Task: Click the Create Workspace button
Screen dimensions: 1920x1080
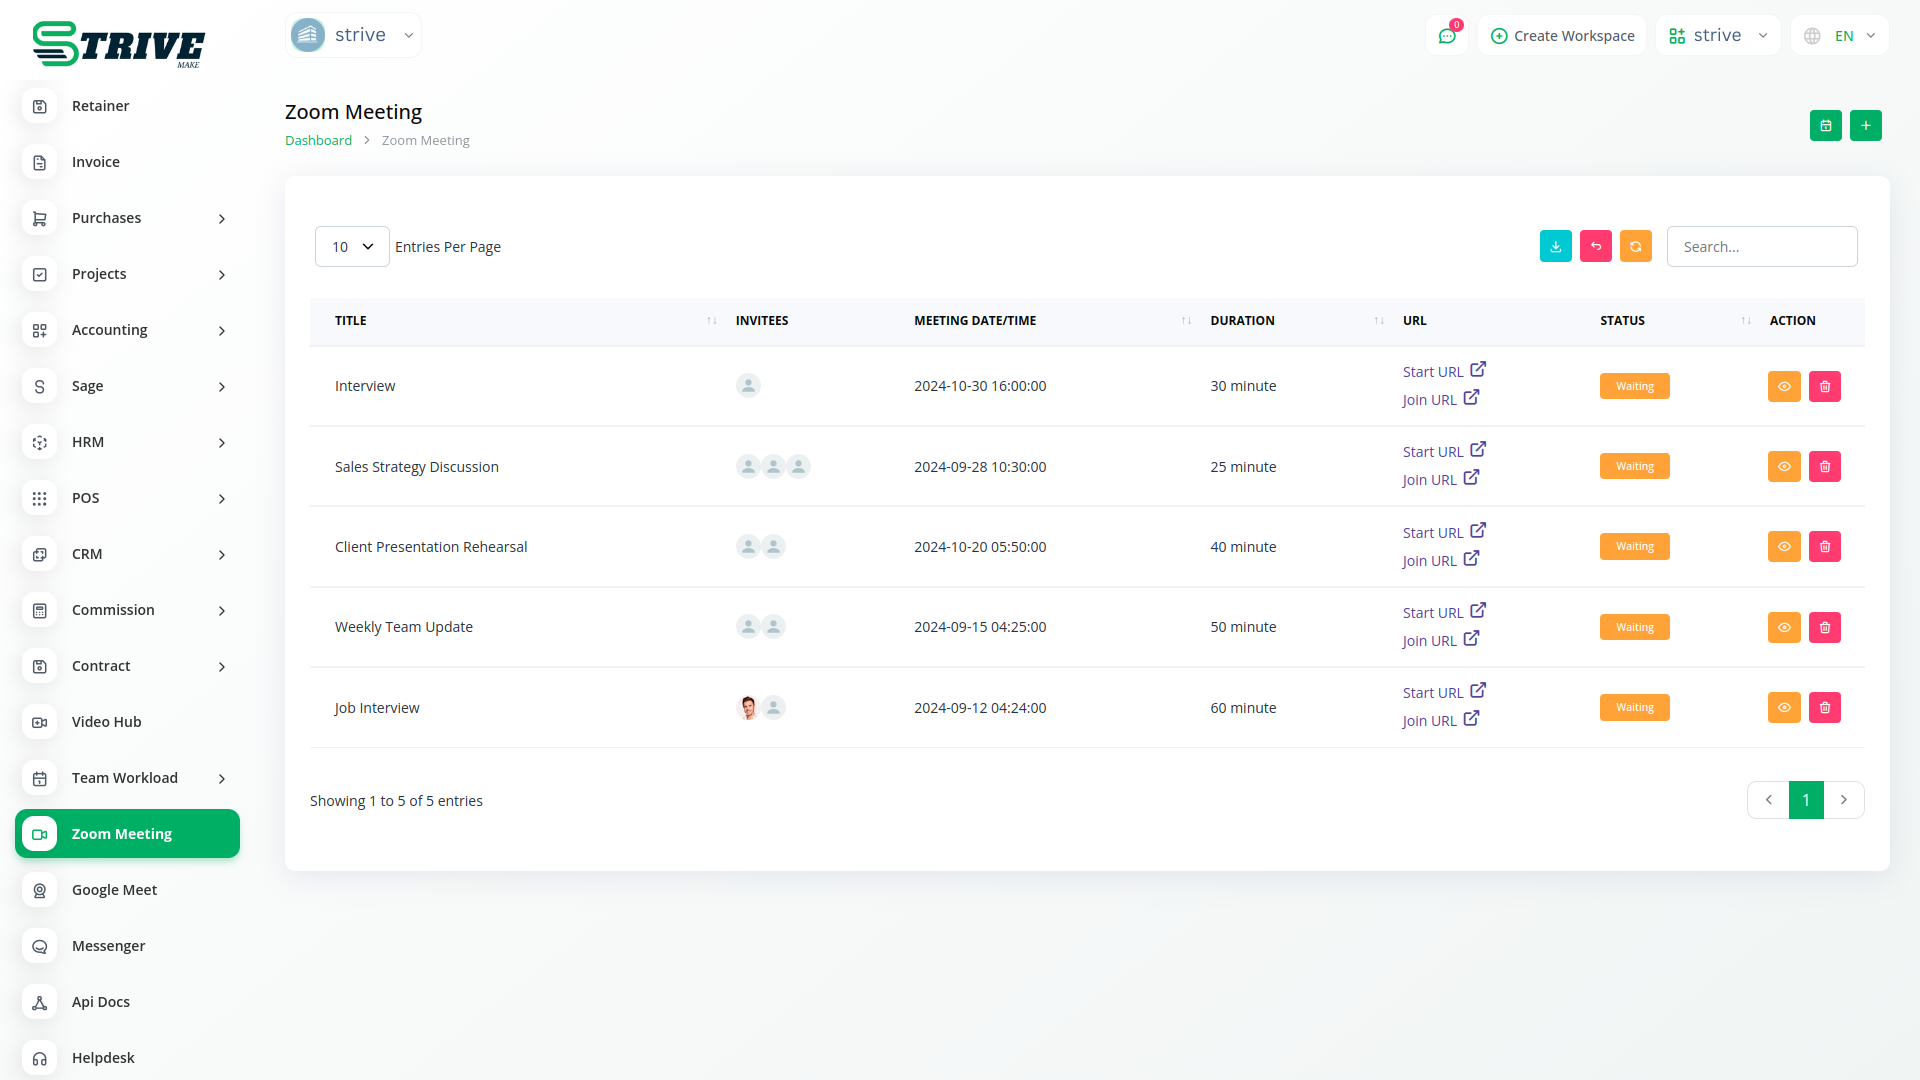Action: pyautogui.click(x=1562, y=36)
